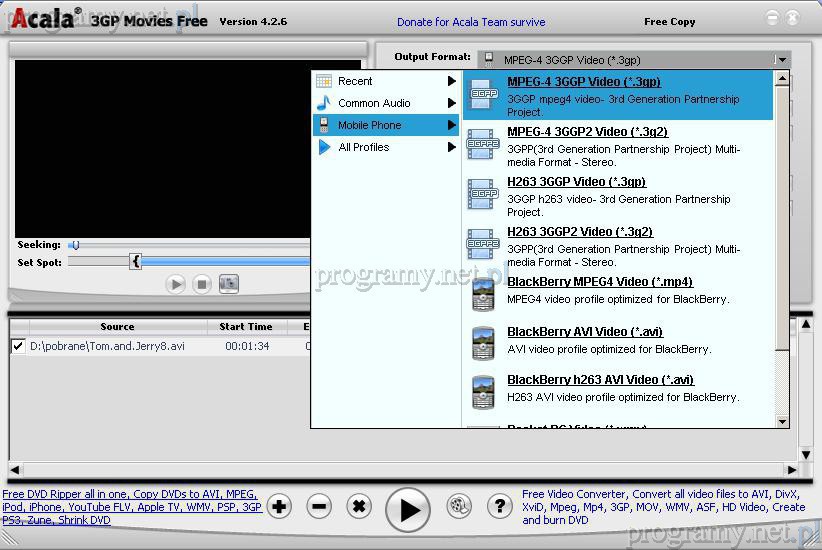This screenshot has height=550, width=822.
Task: Start conversion with the large play button
Action: (x=408, y=509)
